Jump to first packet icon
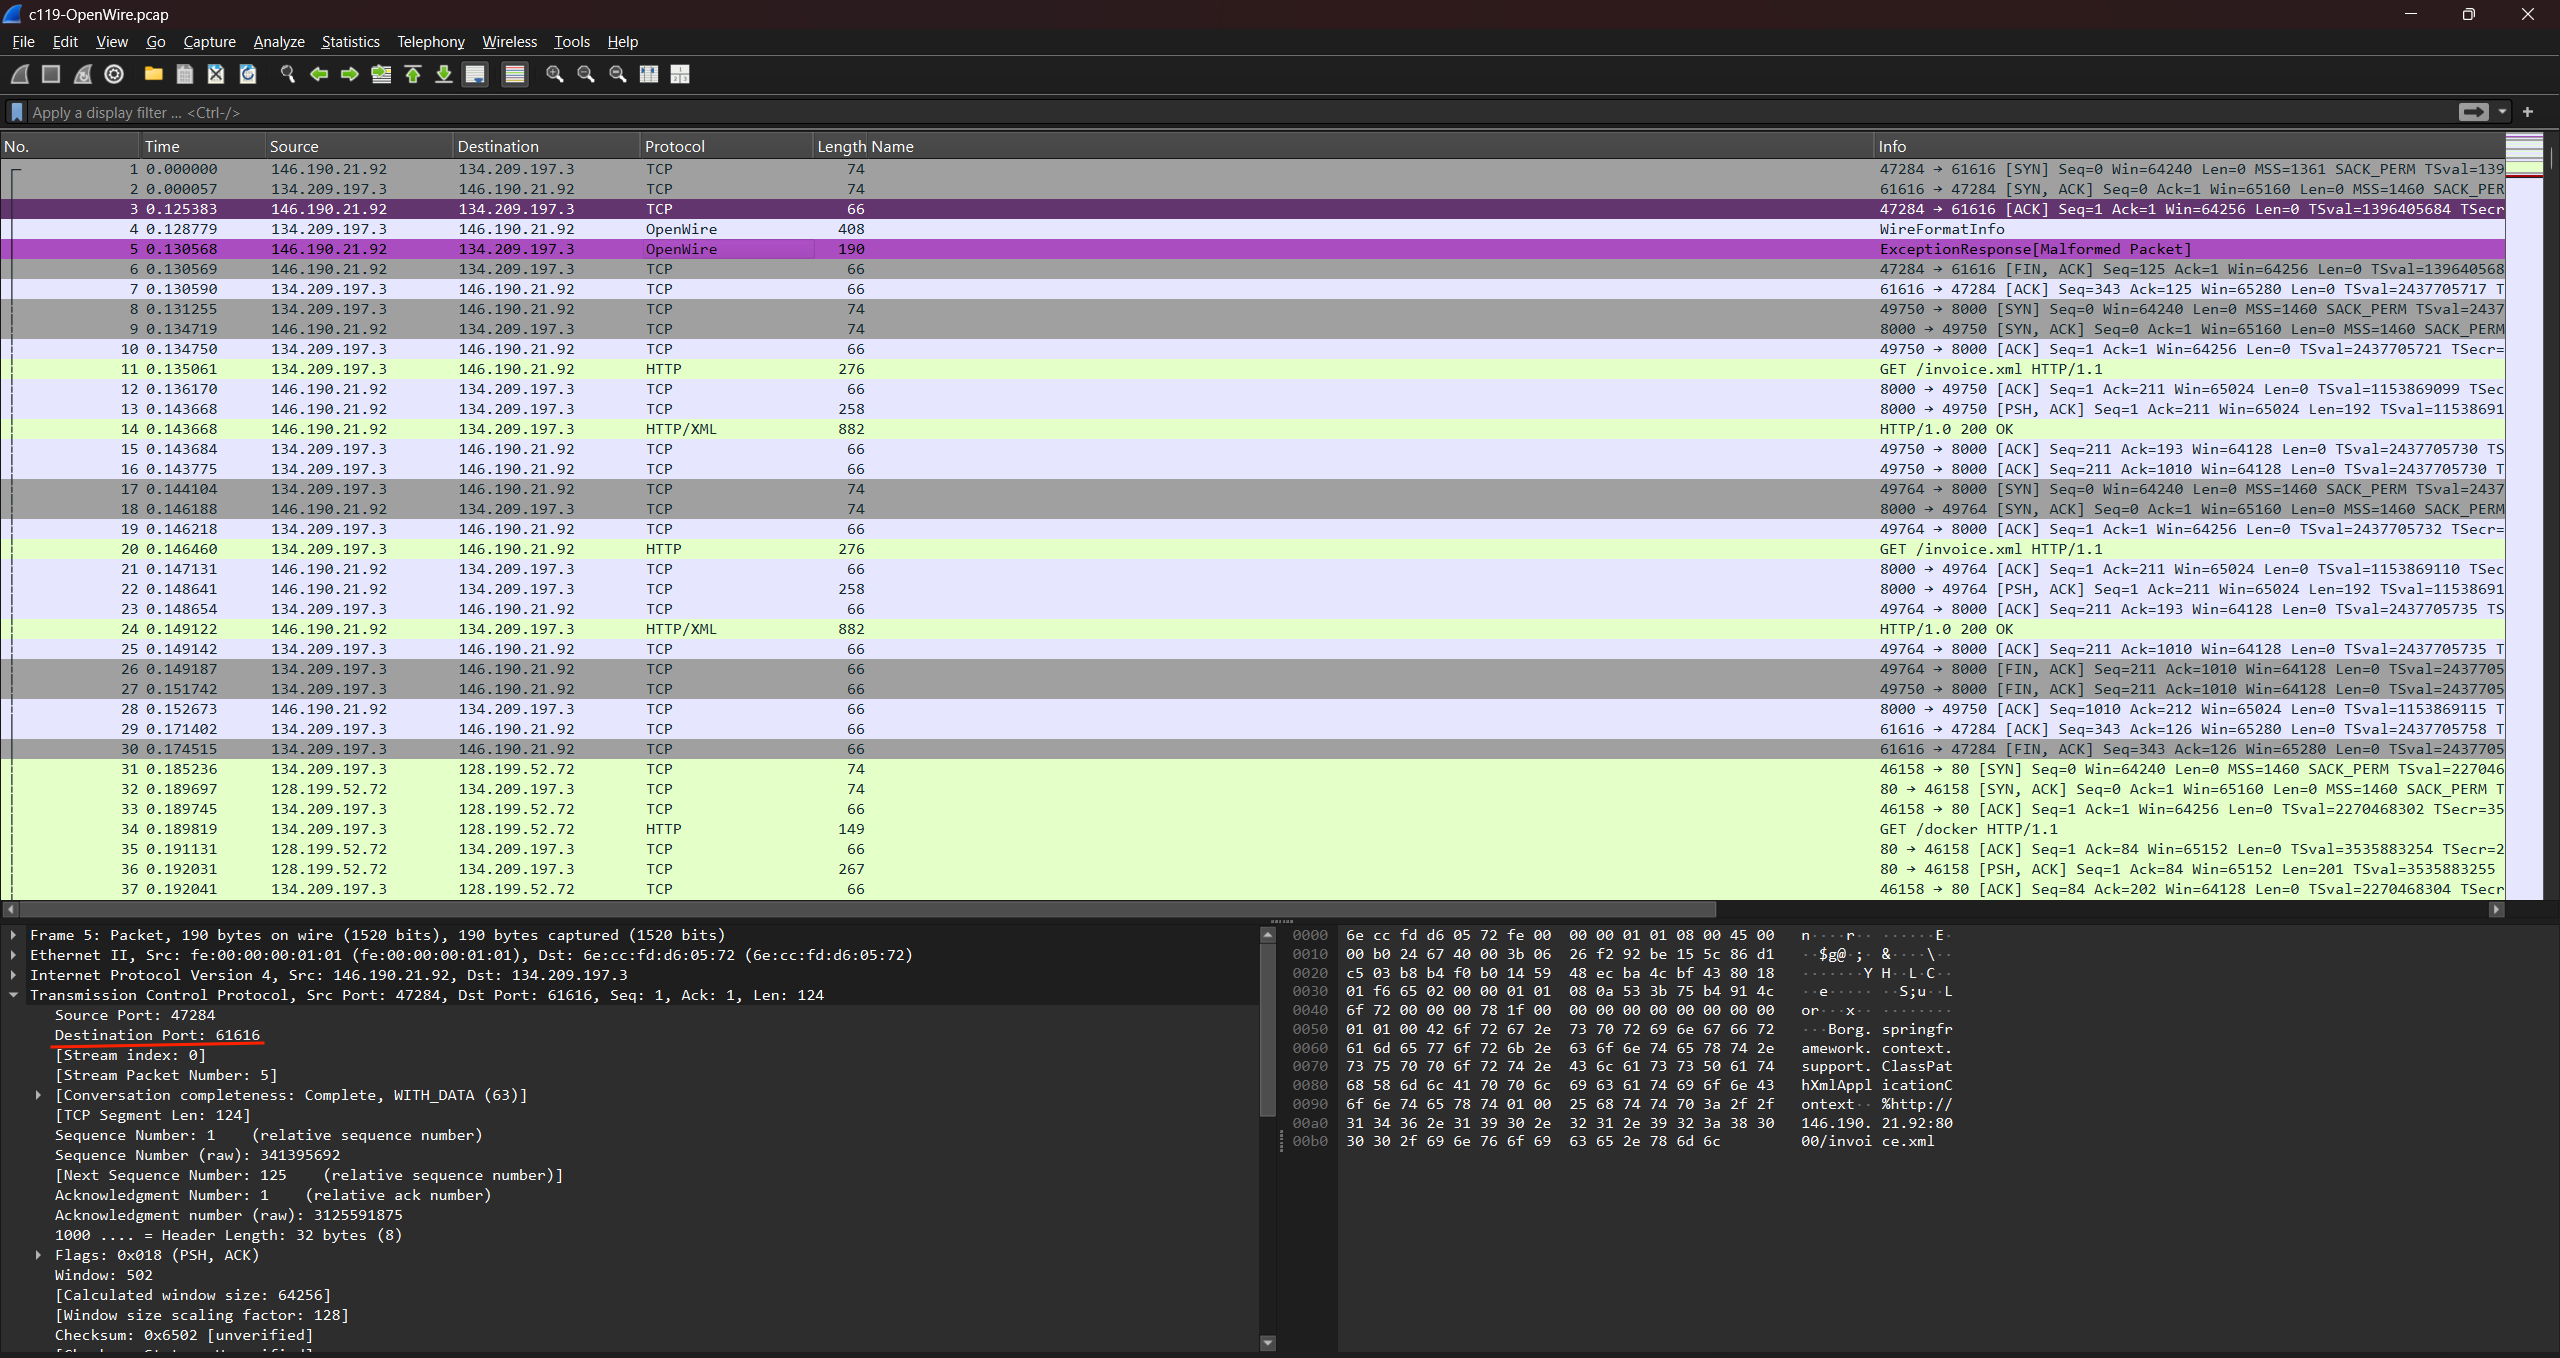 [x=413, y=74]
